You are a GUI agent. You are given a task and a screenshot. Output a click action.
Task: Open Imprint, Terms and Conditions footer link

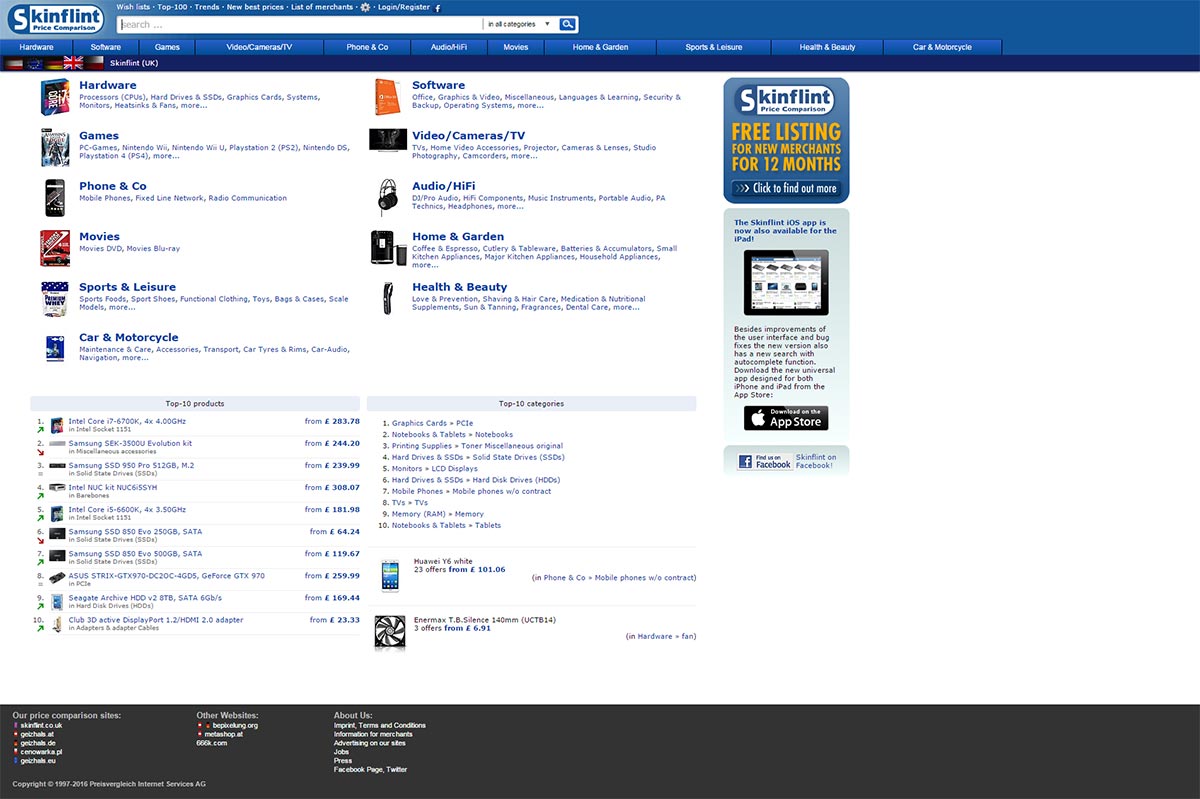pos(380,725)
